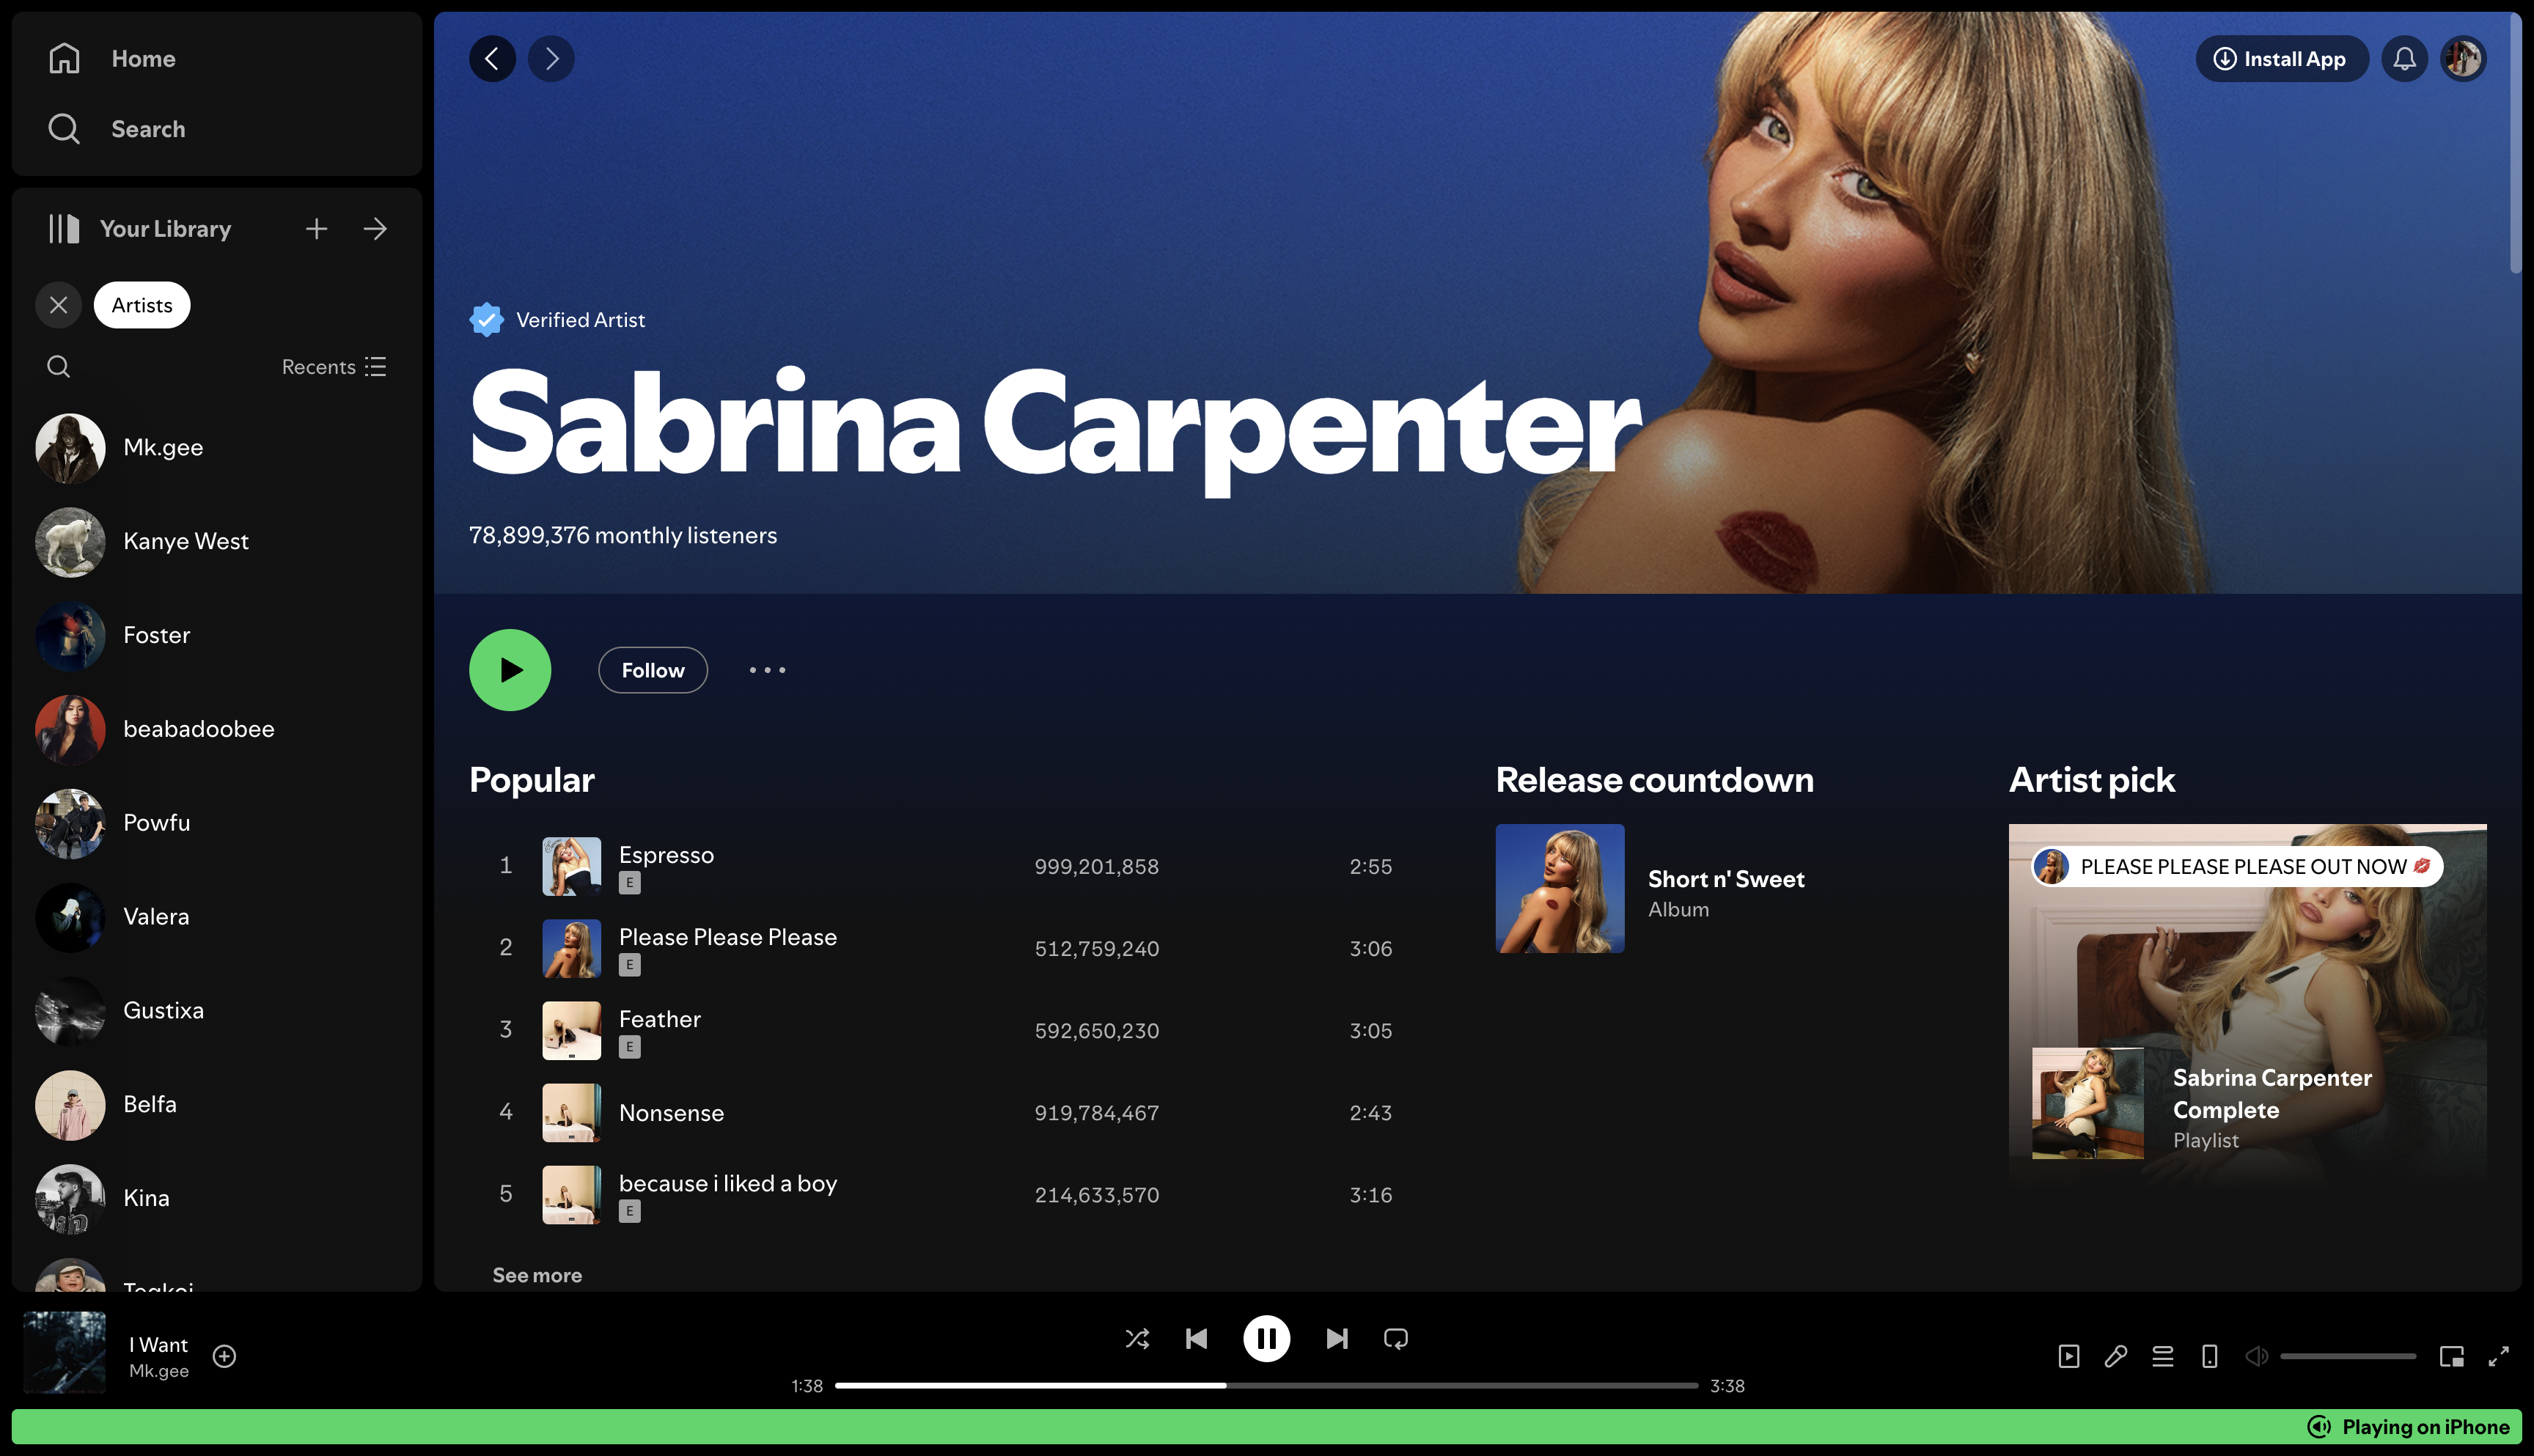This screenshot has width=2534, height=1456.
Task: Skip to previous track
Action: tap(1196, 1338)
